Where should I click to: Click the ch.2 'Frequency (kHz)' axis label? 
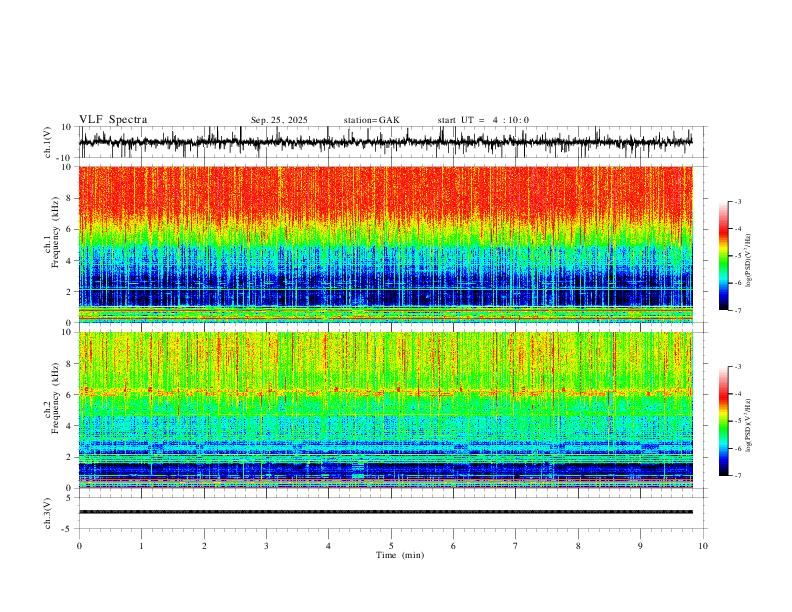pyautogui.click(x=55, y=398)
